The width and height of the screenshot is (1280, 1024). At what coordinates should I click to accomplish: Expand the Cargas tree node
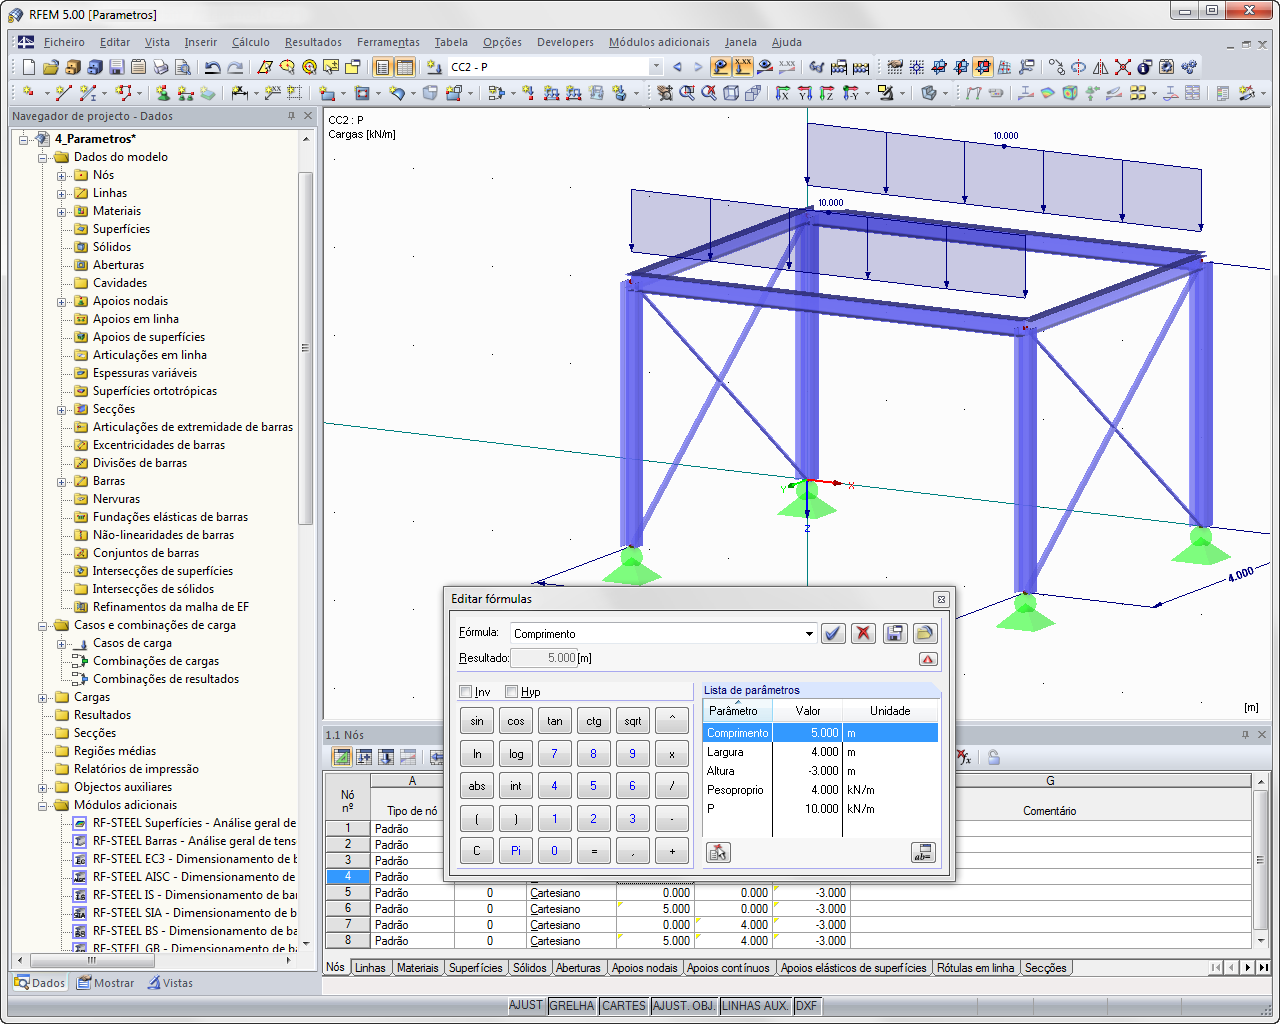pos(43,697)
